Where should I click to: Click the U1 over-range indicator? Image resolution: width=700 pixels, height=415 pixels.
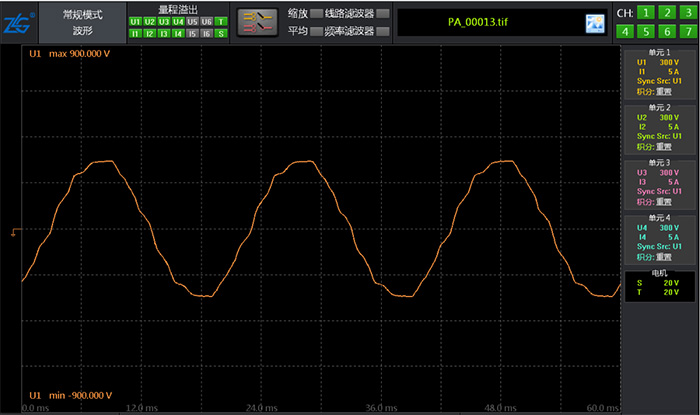tap(135, 20)
